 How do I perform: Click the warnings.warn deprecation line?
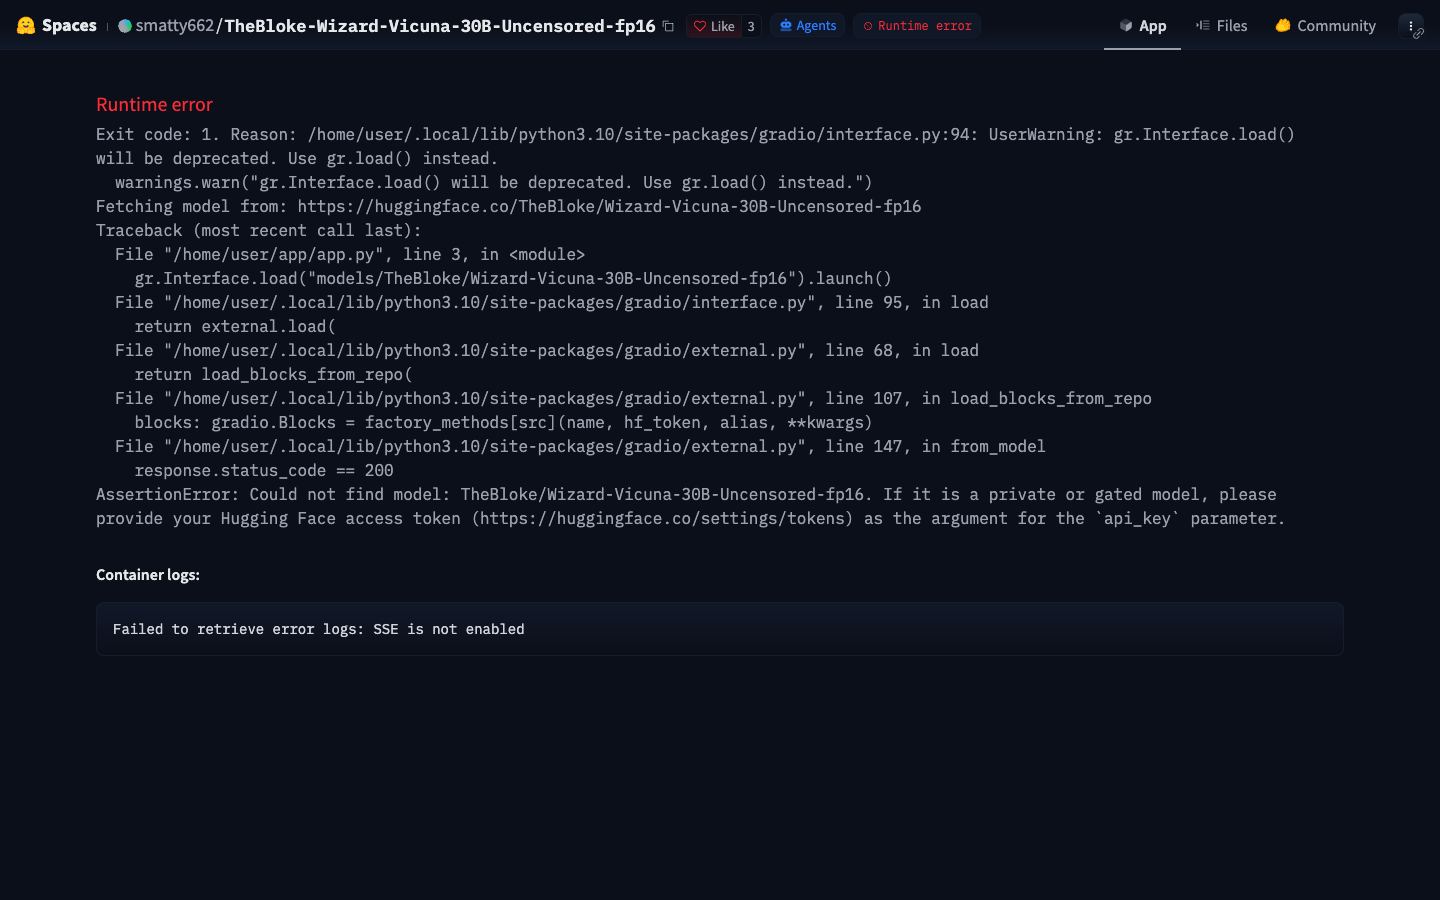[x=494, y=182]
